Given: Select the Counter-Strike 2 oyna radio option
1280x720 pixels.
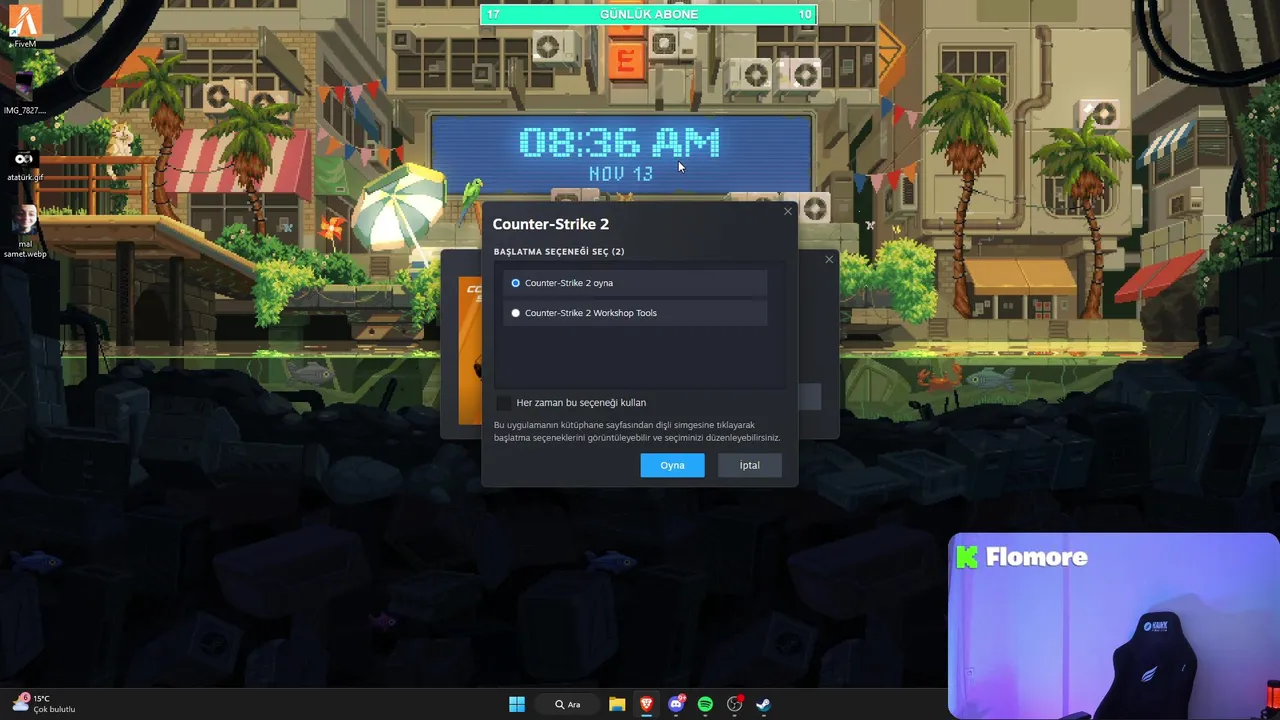Looking at the screenshot, I should click(x=636, y=283).
